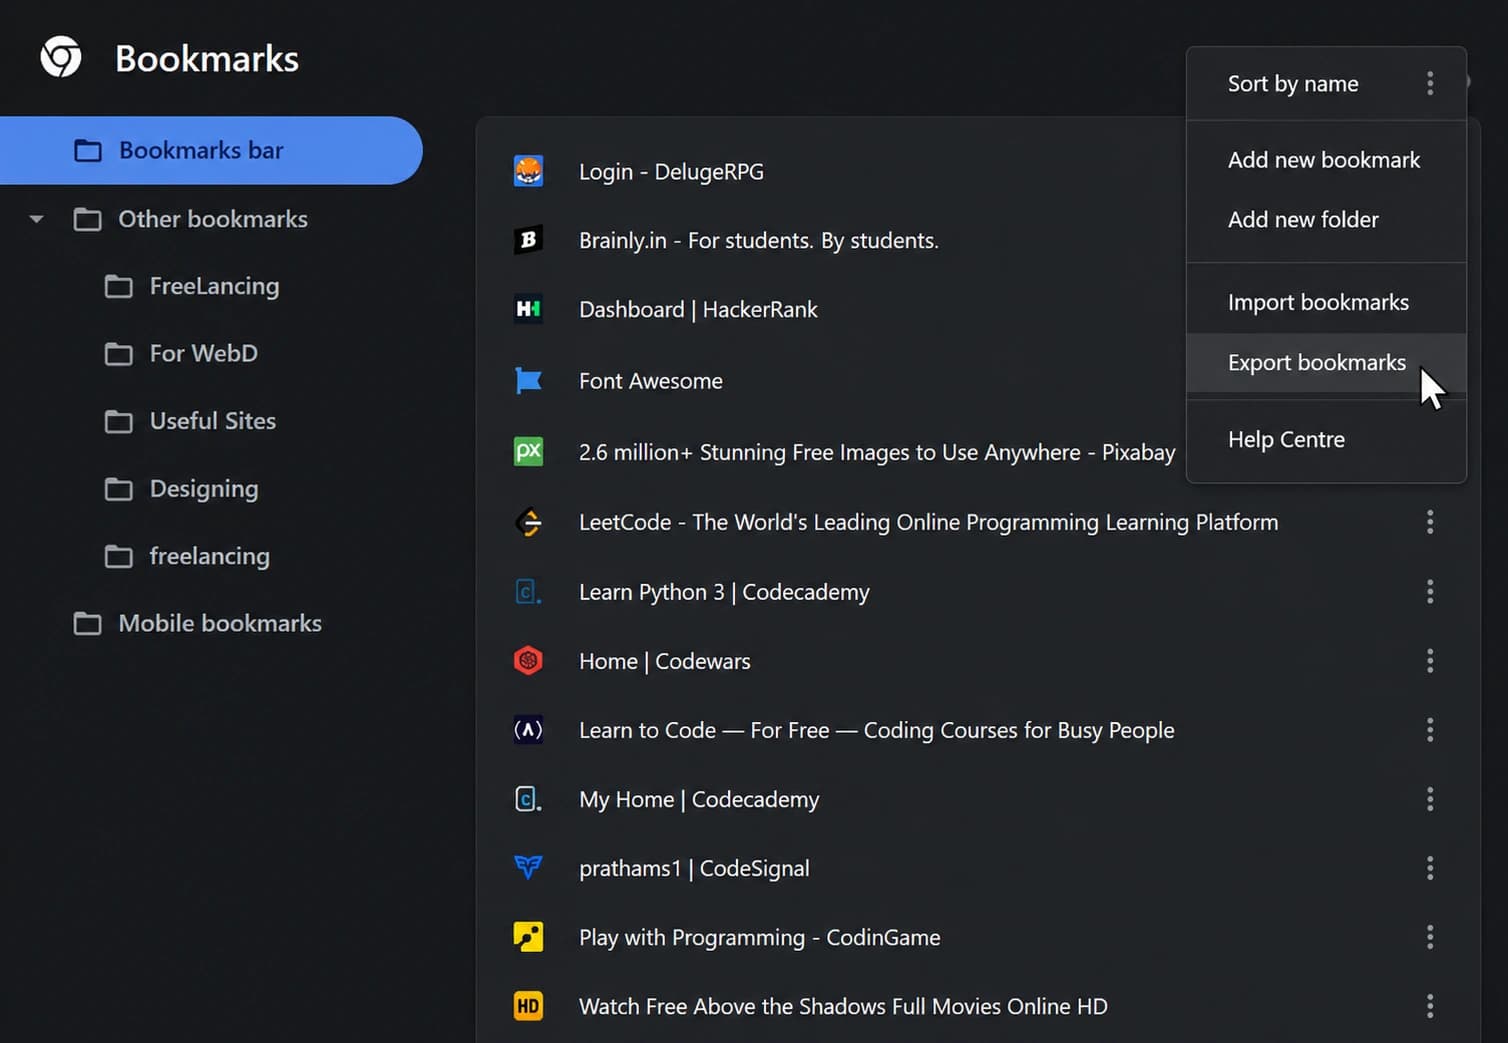The image size is (1508, 1043).
Task: Select the Mobile bookmarks folder
Action: point(220,623)
